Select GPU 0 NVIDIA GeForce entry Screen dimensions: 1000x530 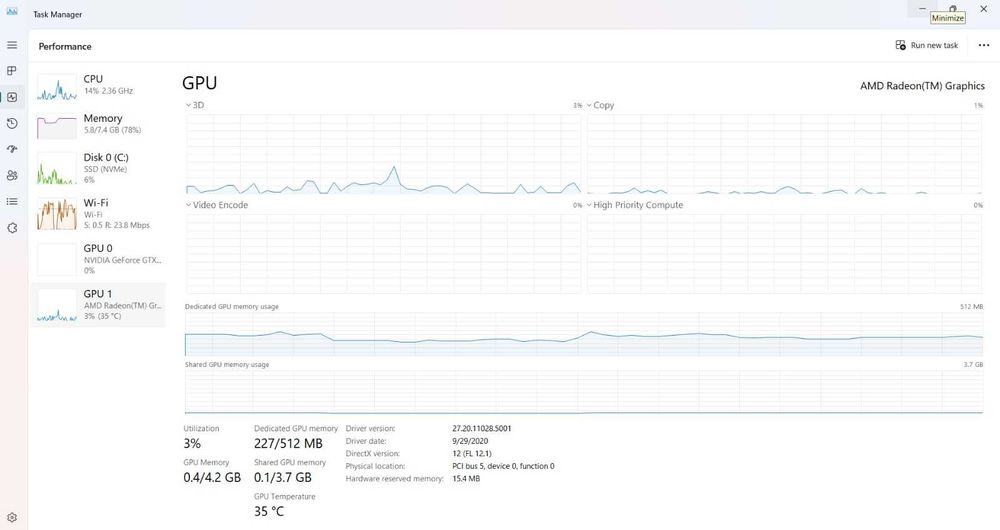point(98,260)
